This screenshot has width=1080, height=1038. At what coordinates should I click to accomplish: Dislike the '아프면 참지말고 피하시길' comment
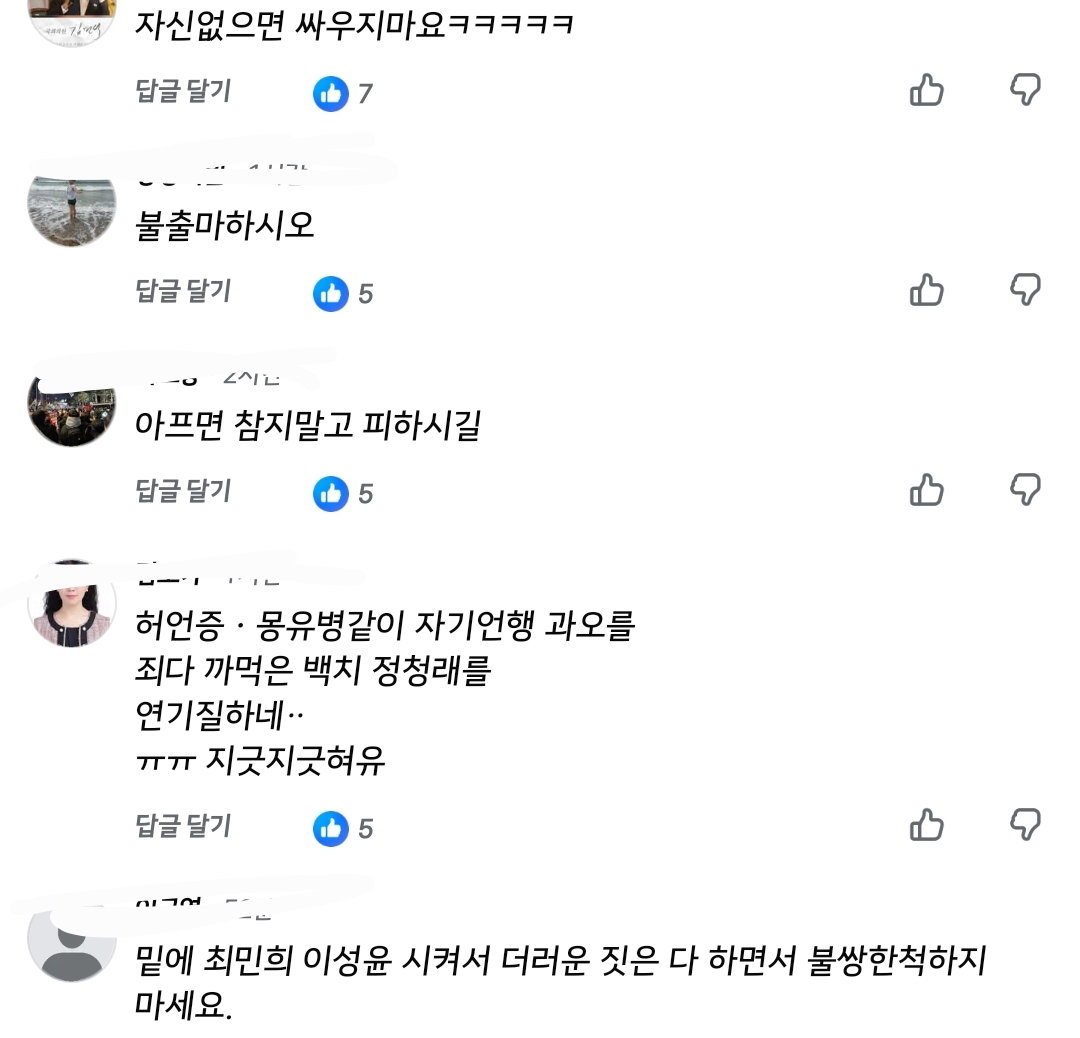tap(1025, 490)
